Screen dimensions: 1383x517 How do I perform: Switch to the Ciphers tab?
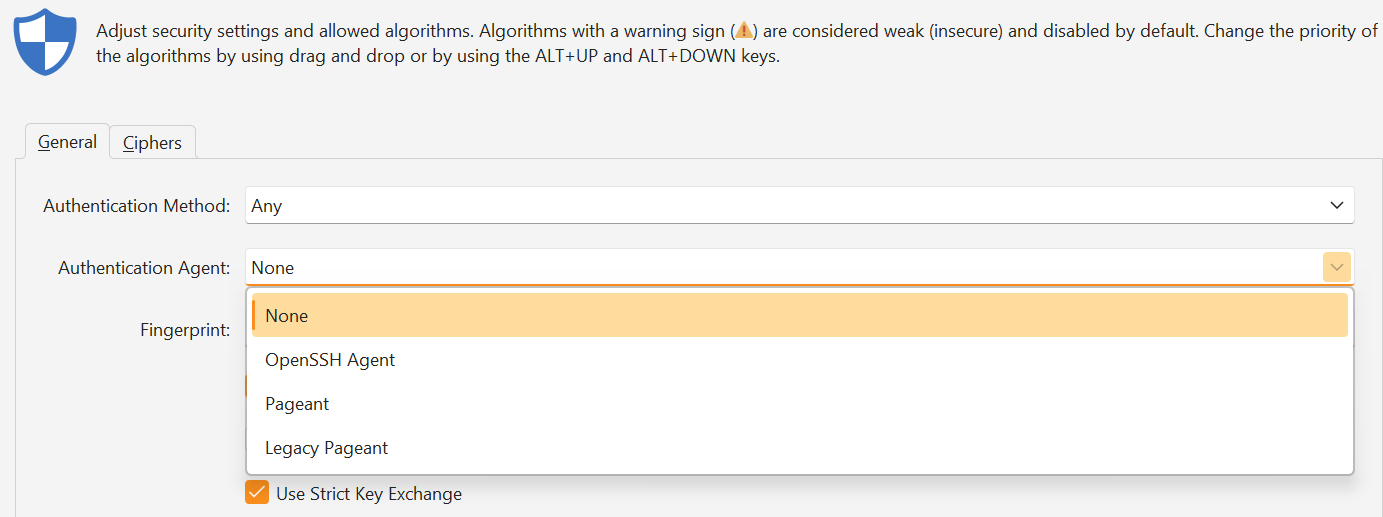coord(153,142)
